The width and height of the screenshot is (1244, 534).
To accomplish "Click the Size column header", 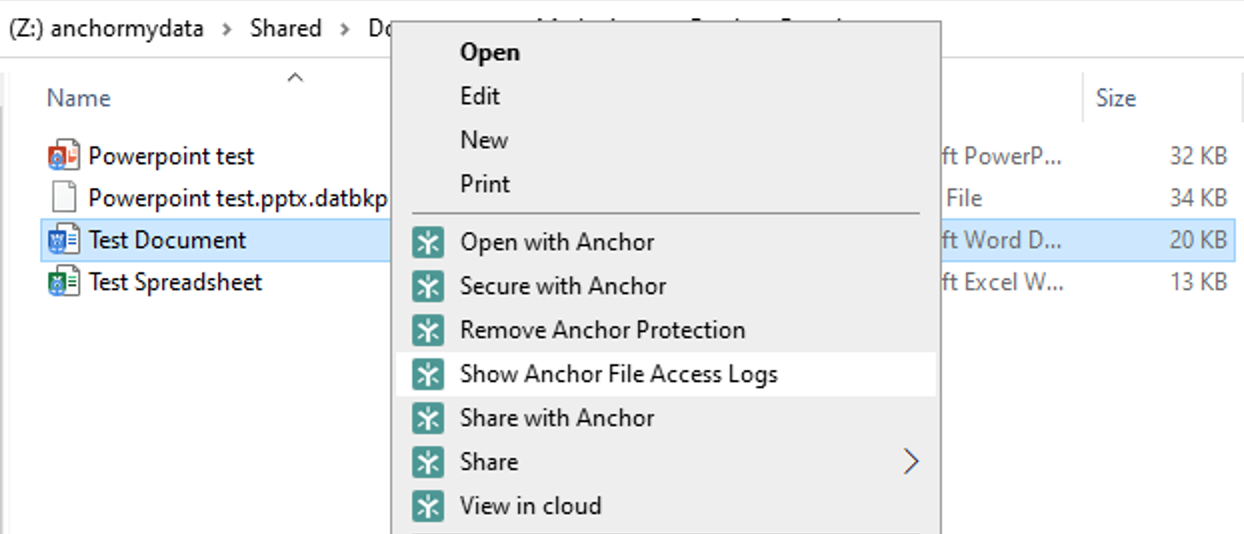I will click(x=1115, y=98).
